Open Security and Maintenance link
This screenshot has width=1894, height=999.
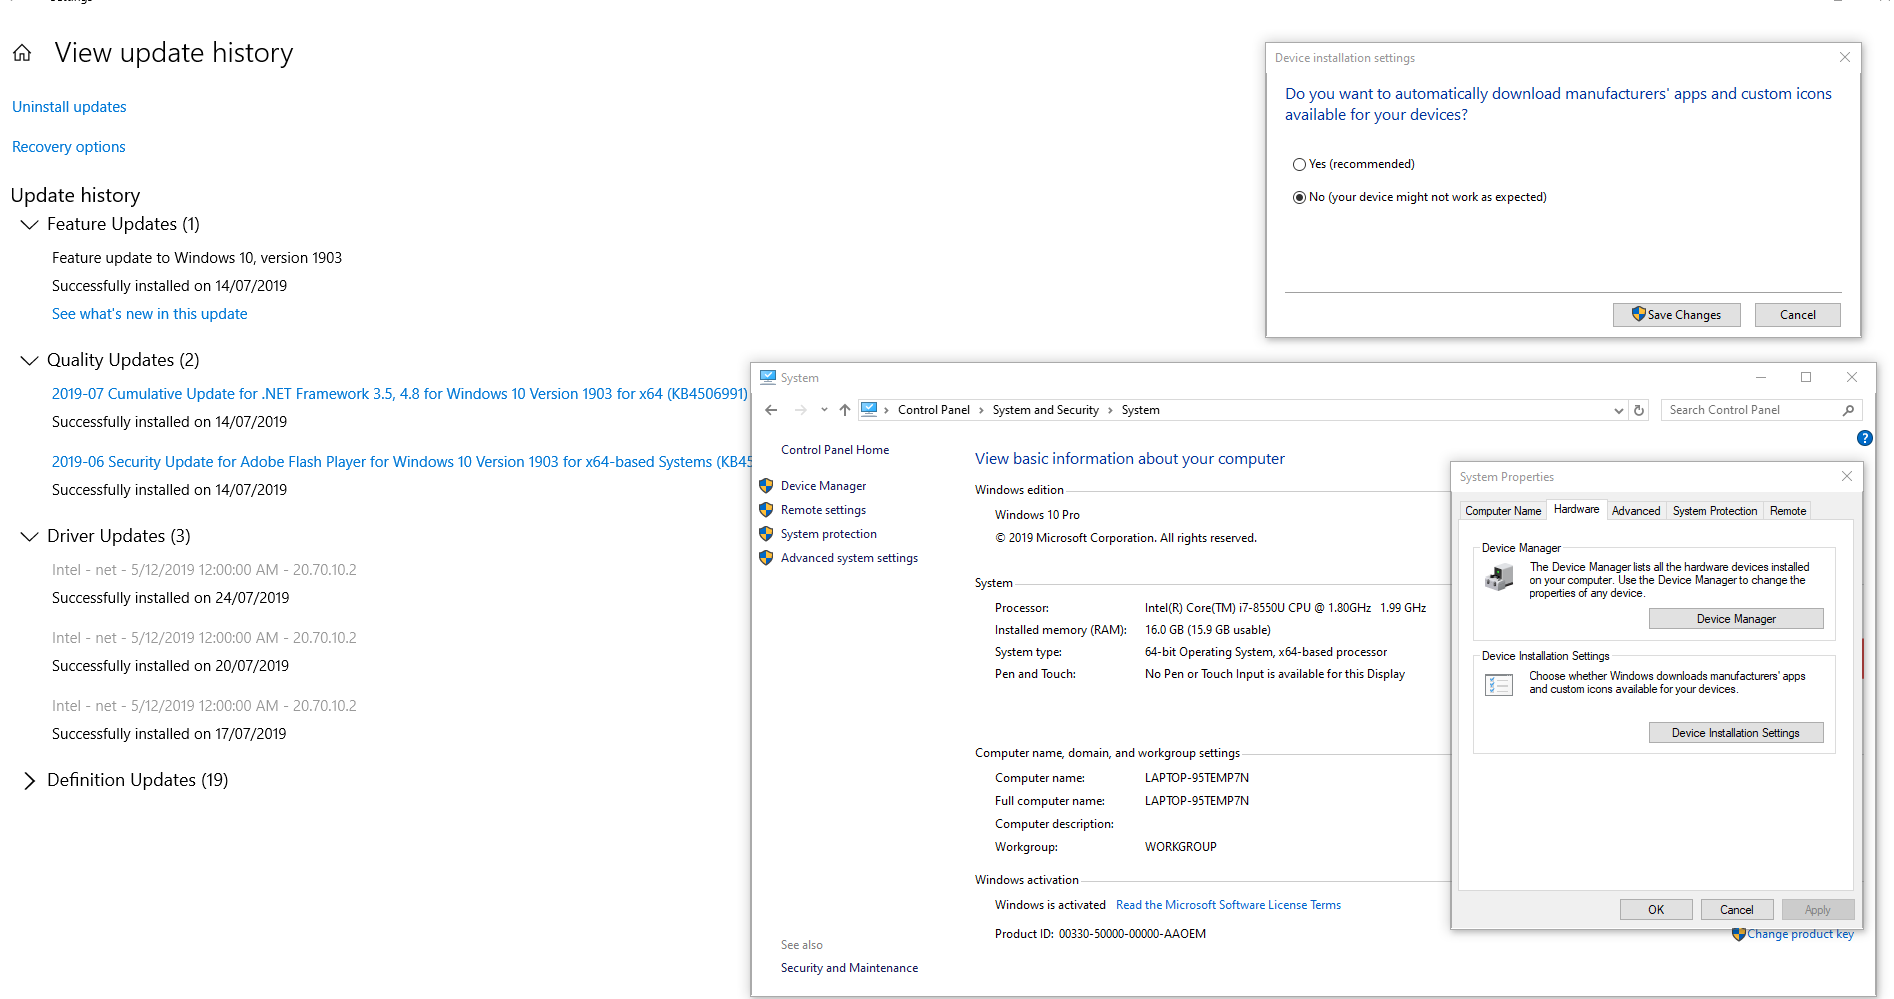(x=849, y=968)
